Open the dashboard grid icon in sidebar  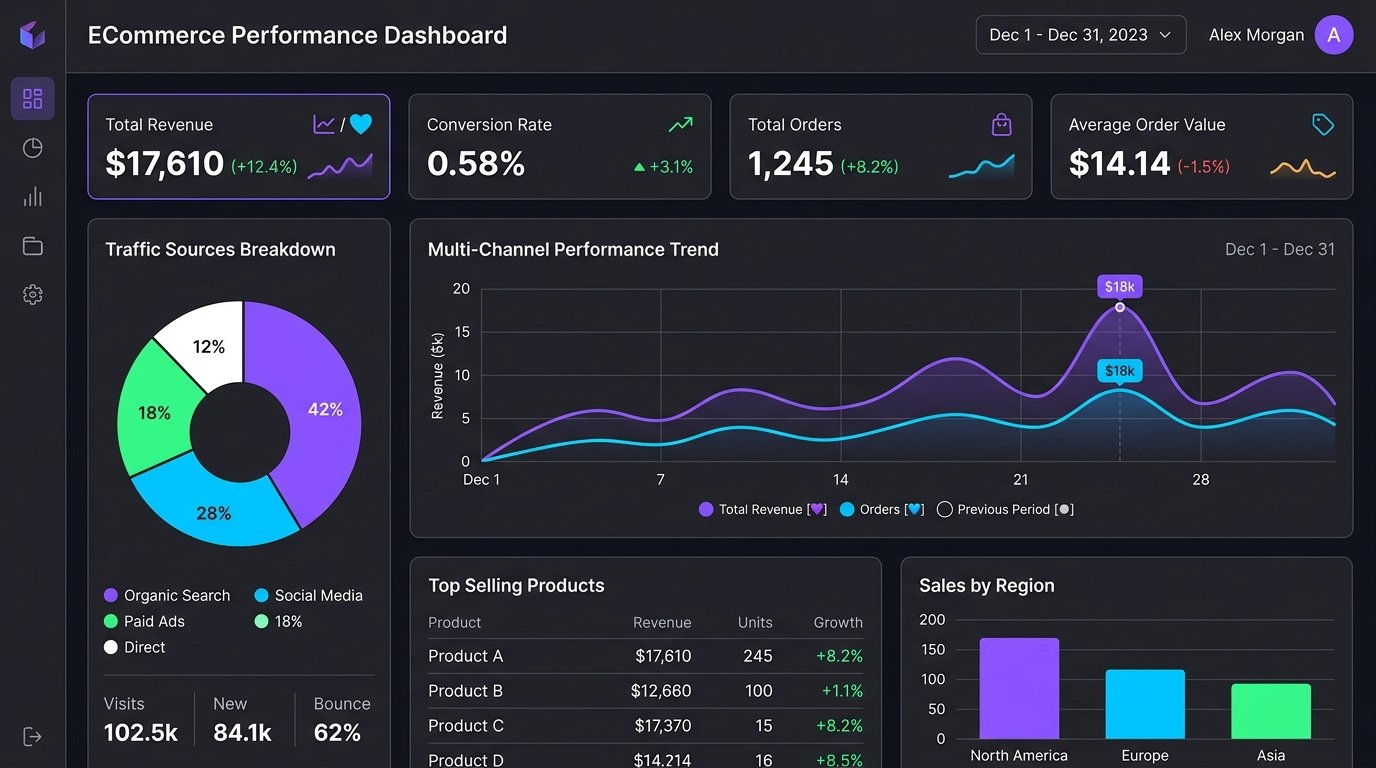pos(33,98)
